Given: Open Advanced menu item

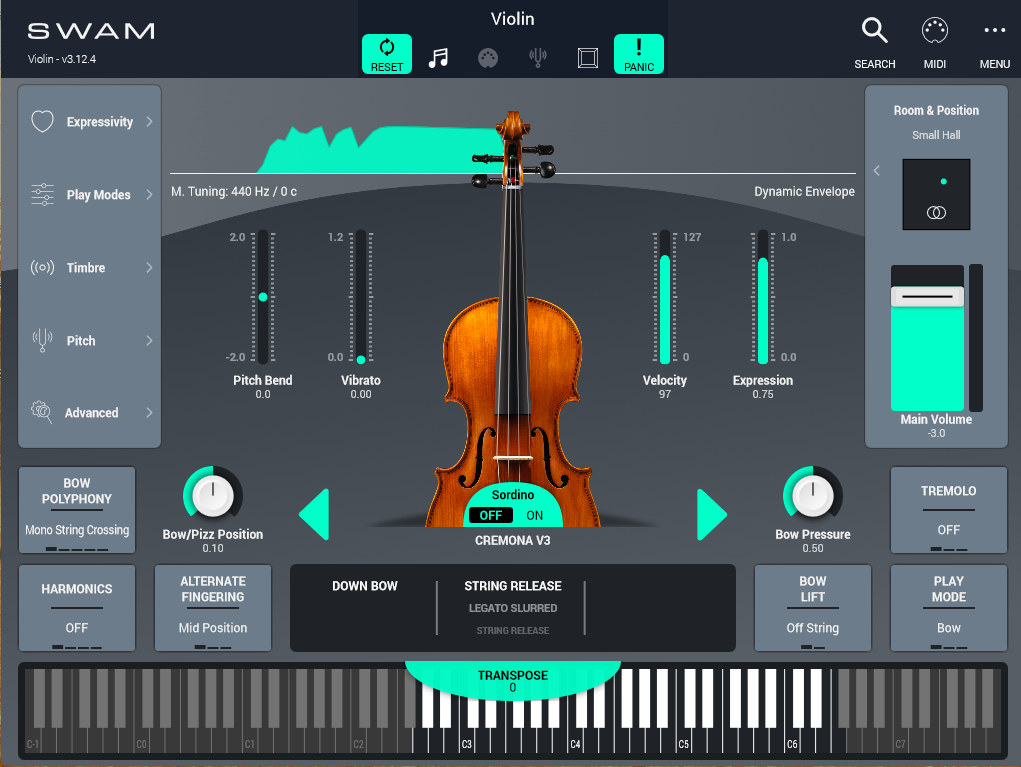Looking at the screenshot, I should [x=91, y=413].
